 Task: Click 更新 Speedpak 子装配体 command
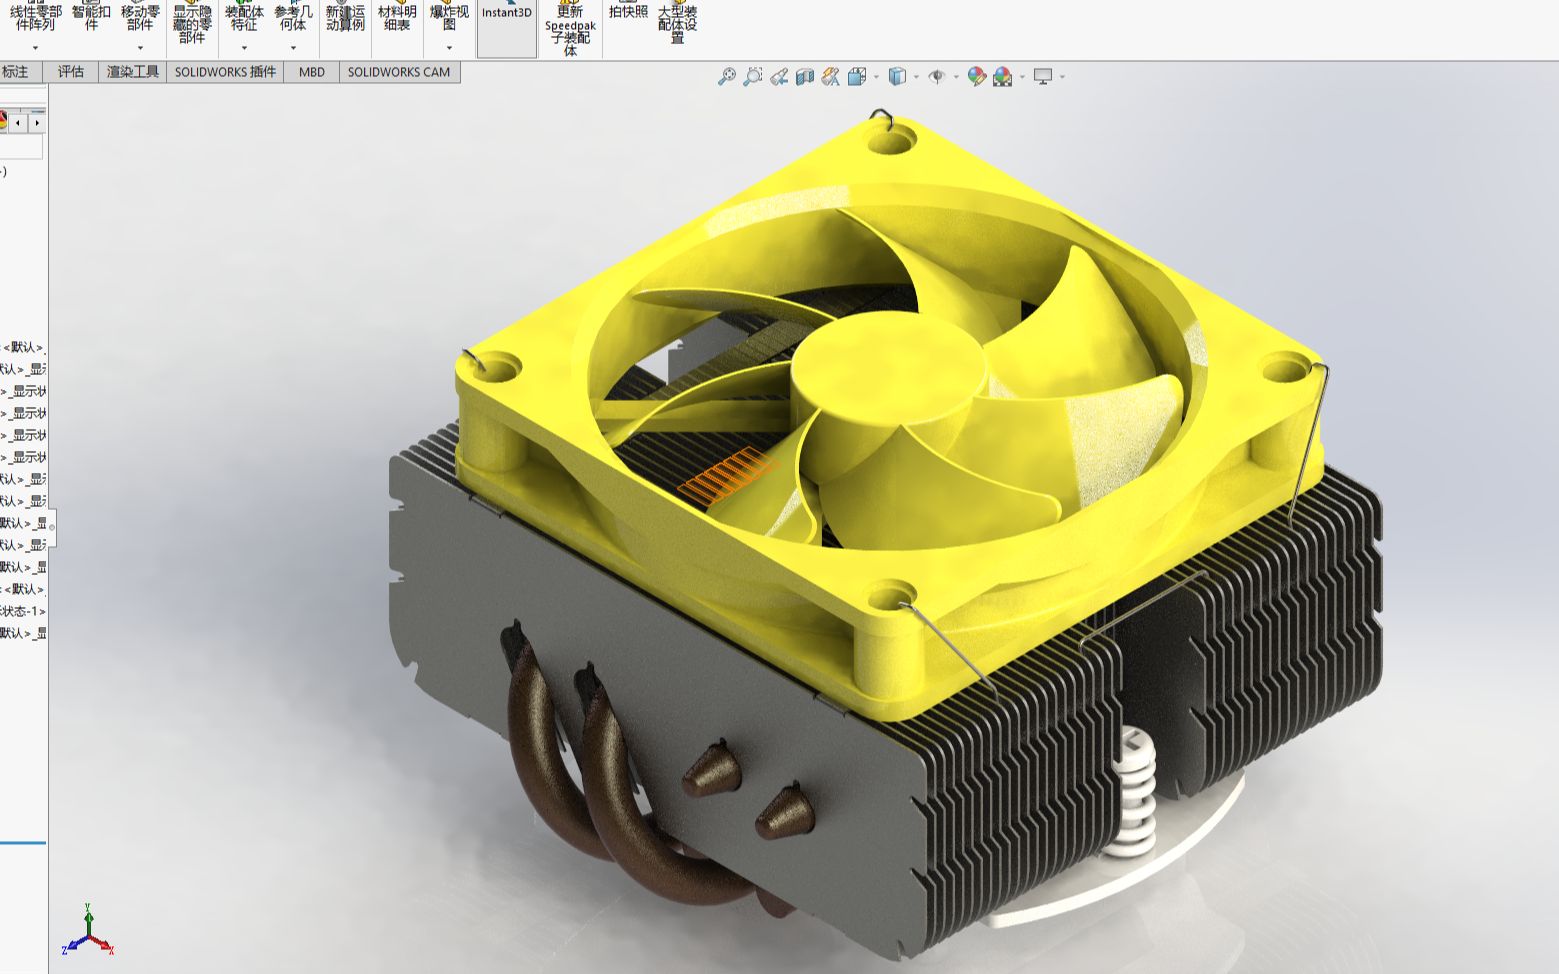pyautogui.click(x=569, y=25)
